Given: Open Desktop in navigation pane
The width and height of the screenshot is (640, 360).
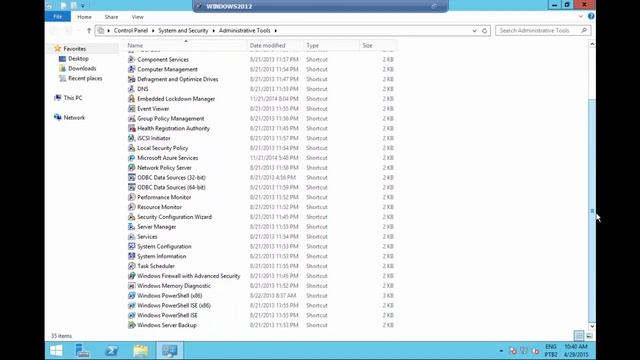Looking at the screenshot, I should pyautogui.click(x=78, y=59).
